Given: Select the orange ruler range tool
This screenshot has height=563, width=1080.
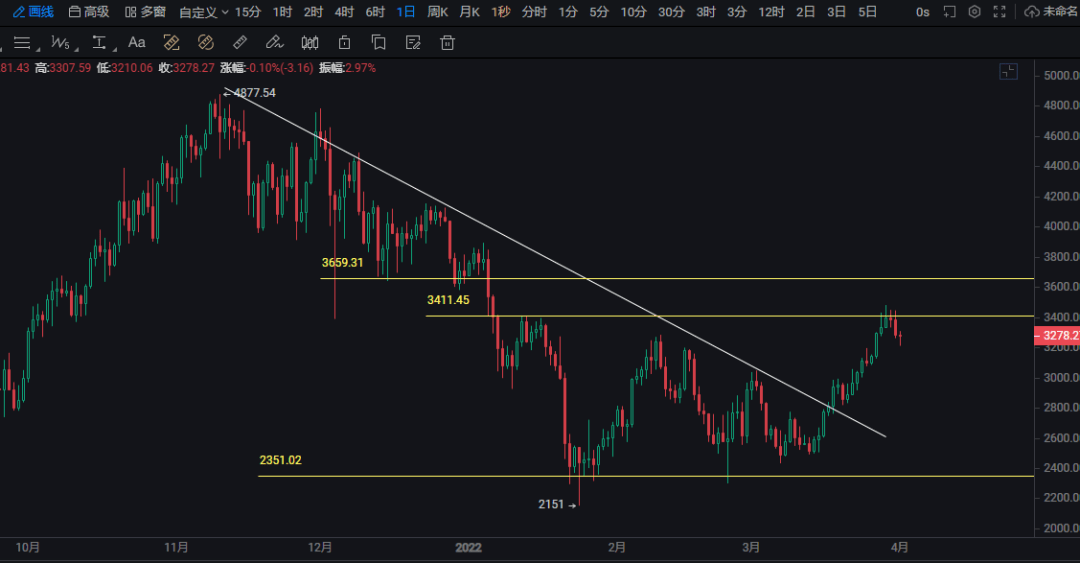Looking at the screenshot, I should pos(172,43).
